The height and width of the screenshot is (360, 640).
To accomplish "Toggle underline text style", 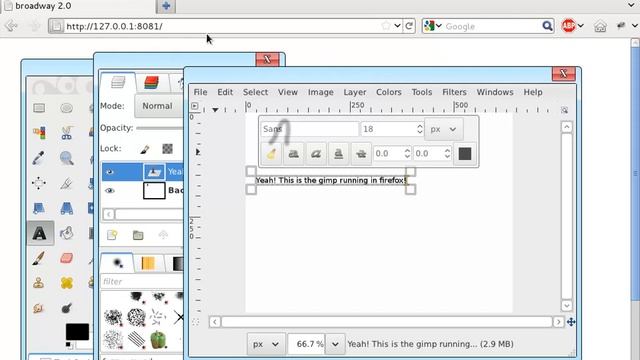I will tap(338, 154).
